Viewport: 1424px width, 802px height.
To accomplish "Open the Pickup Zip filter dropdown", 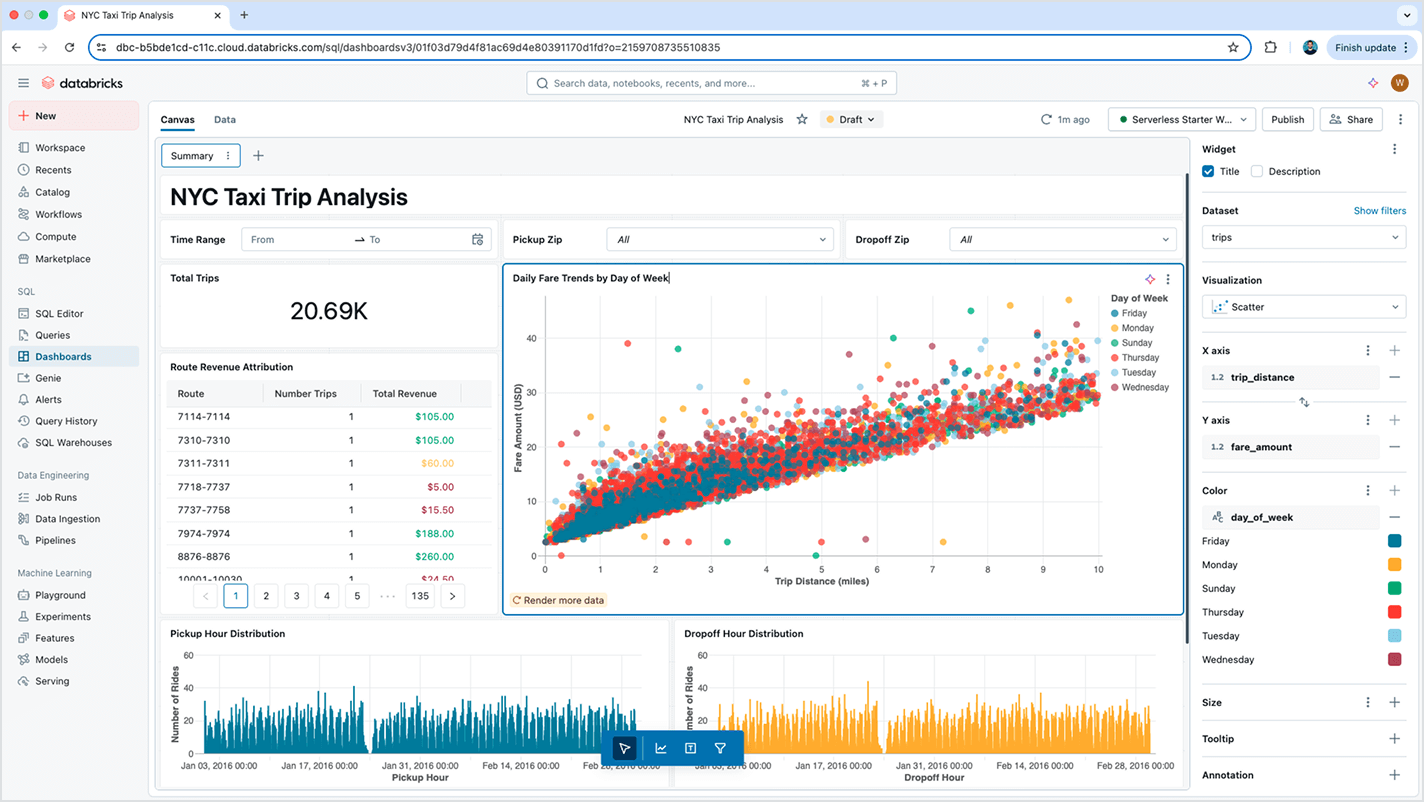I will (x=719, y=239).
